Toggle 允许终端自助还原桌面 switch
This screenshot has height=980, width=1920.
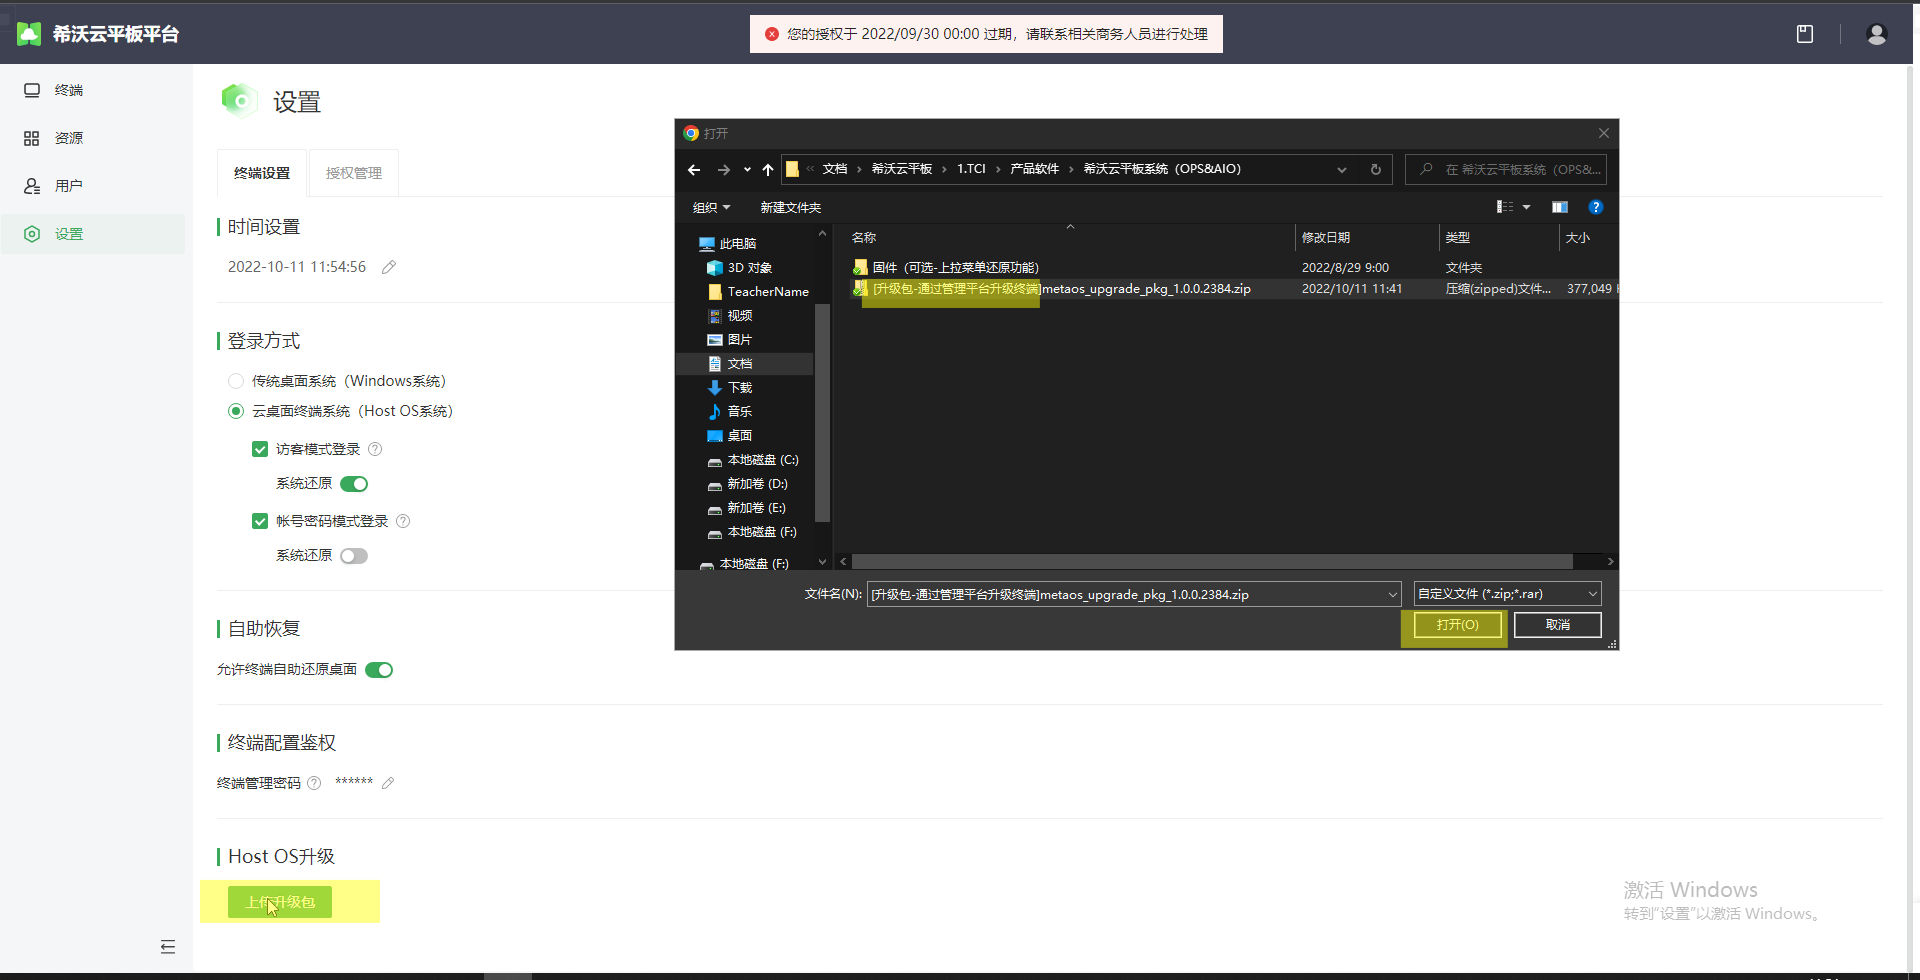[379, 670]
